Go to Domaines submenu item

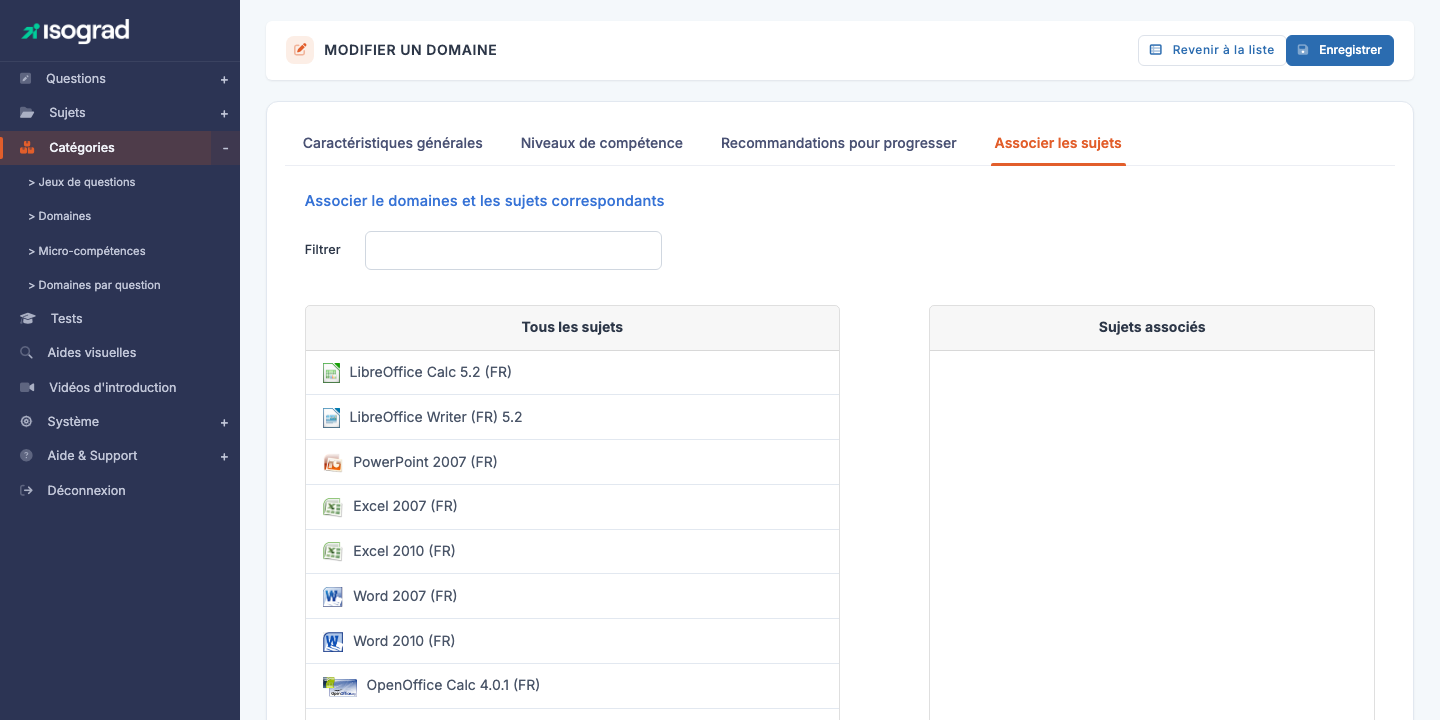point(60,216)
